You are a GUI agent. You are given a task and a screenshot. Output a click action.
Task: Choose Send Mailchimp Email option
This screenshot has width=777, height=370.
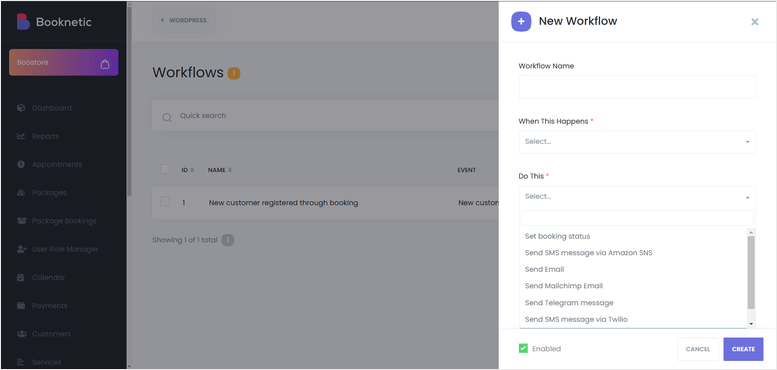(633, 286)
